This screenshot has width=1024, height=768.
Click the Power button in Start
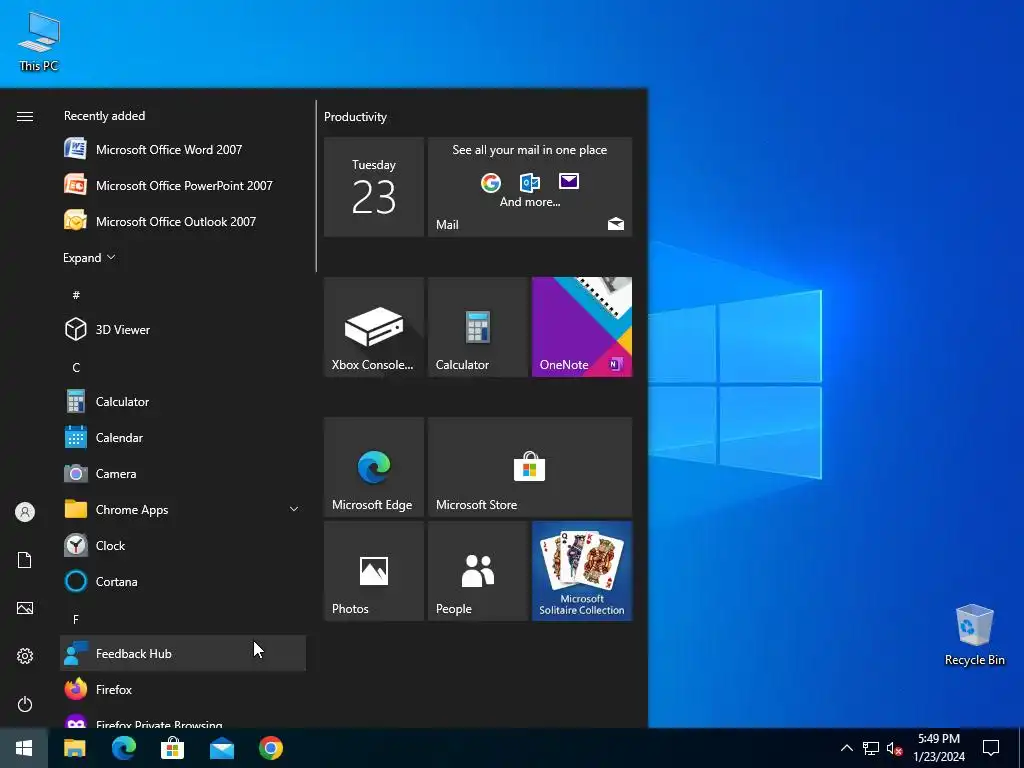click(25, 704)
